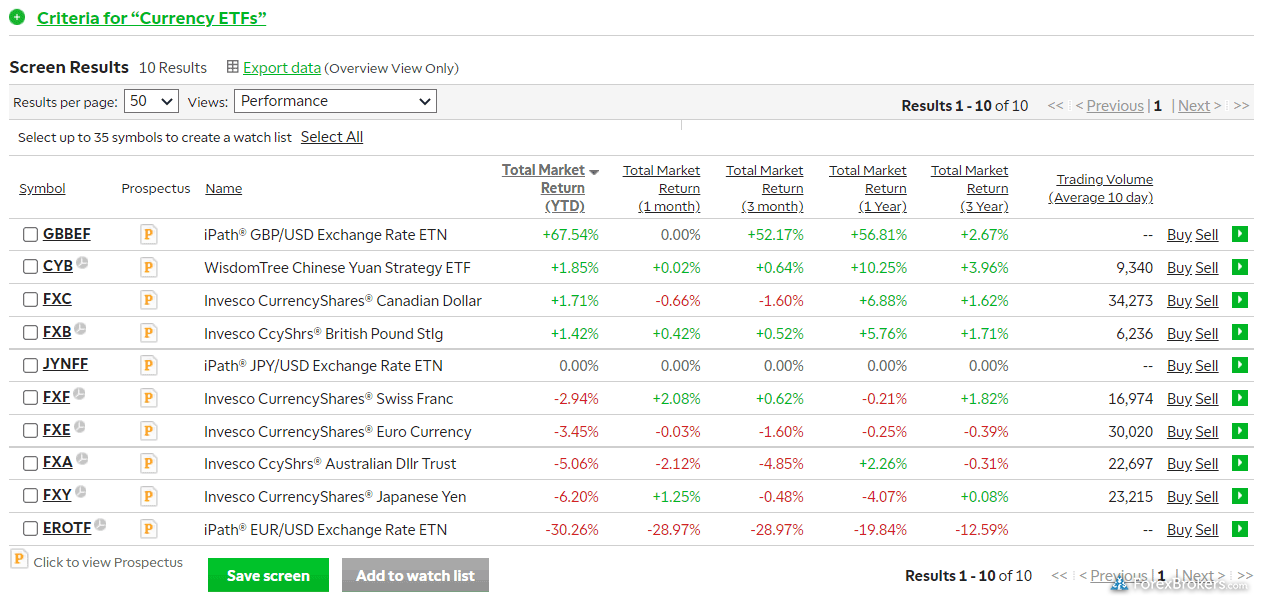Sort by Total Market Return (3 month)

click(764, 188)
